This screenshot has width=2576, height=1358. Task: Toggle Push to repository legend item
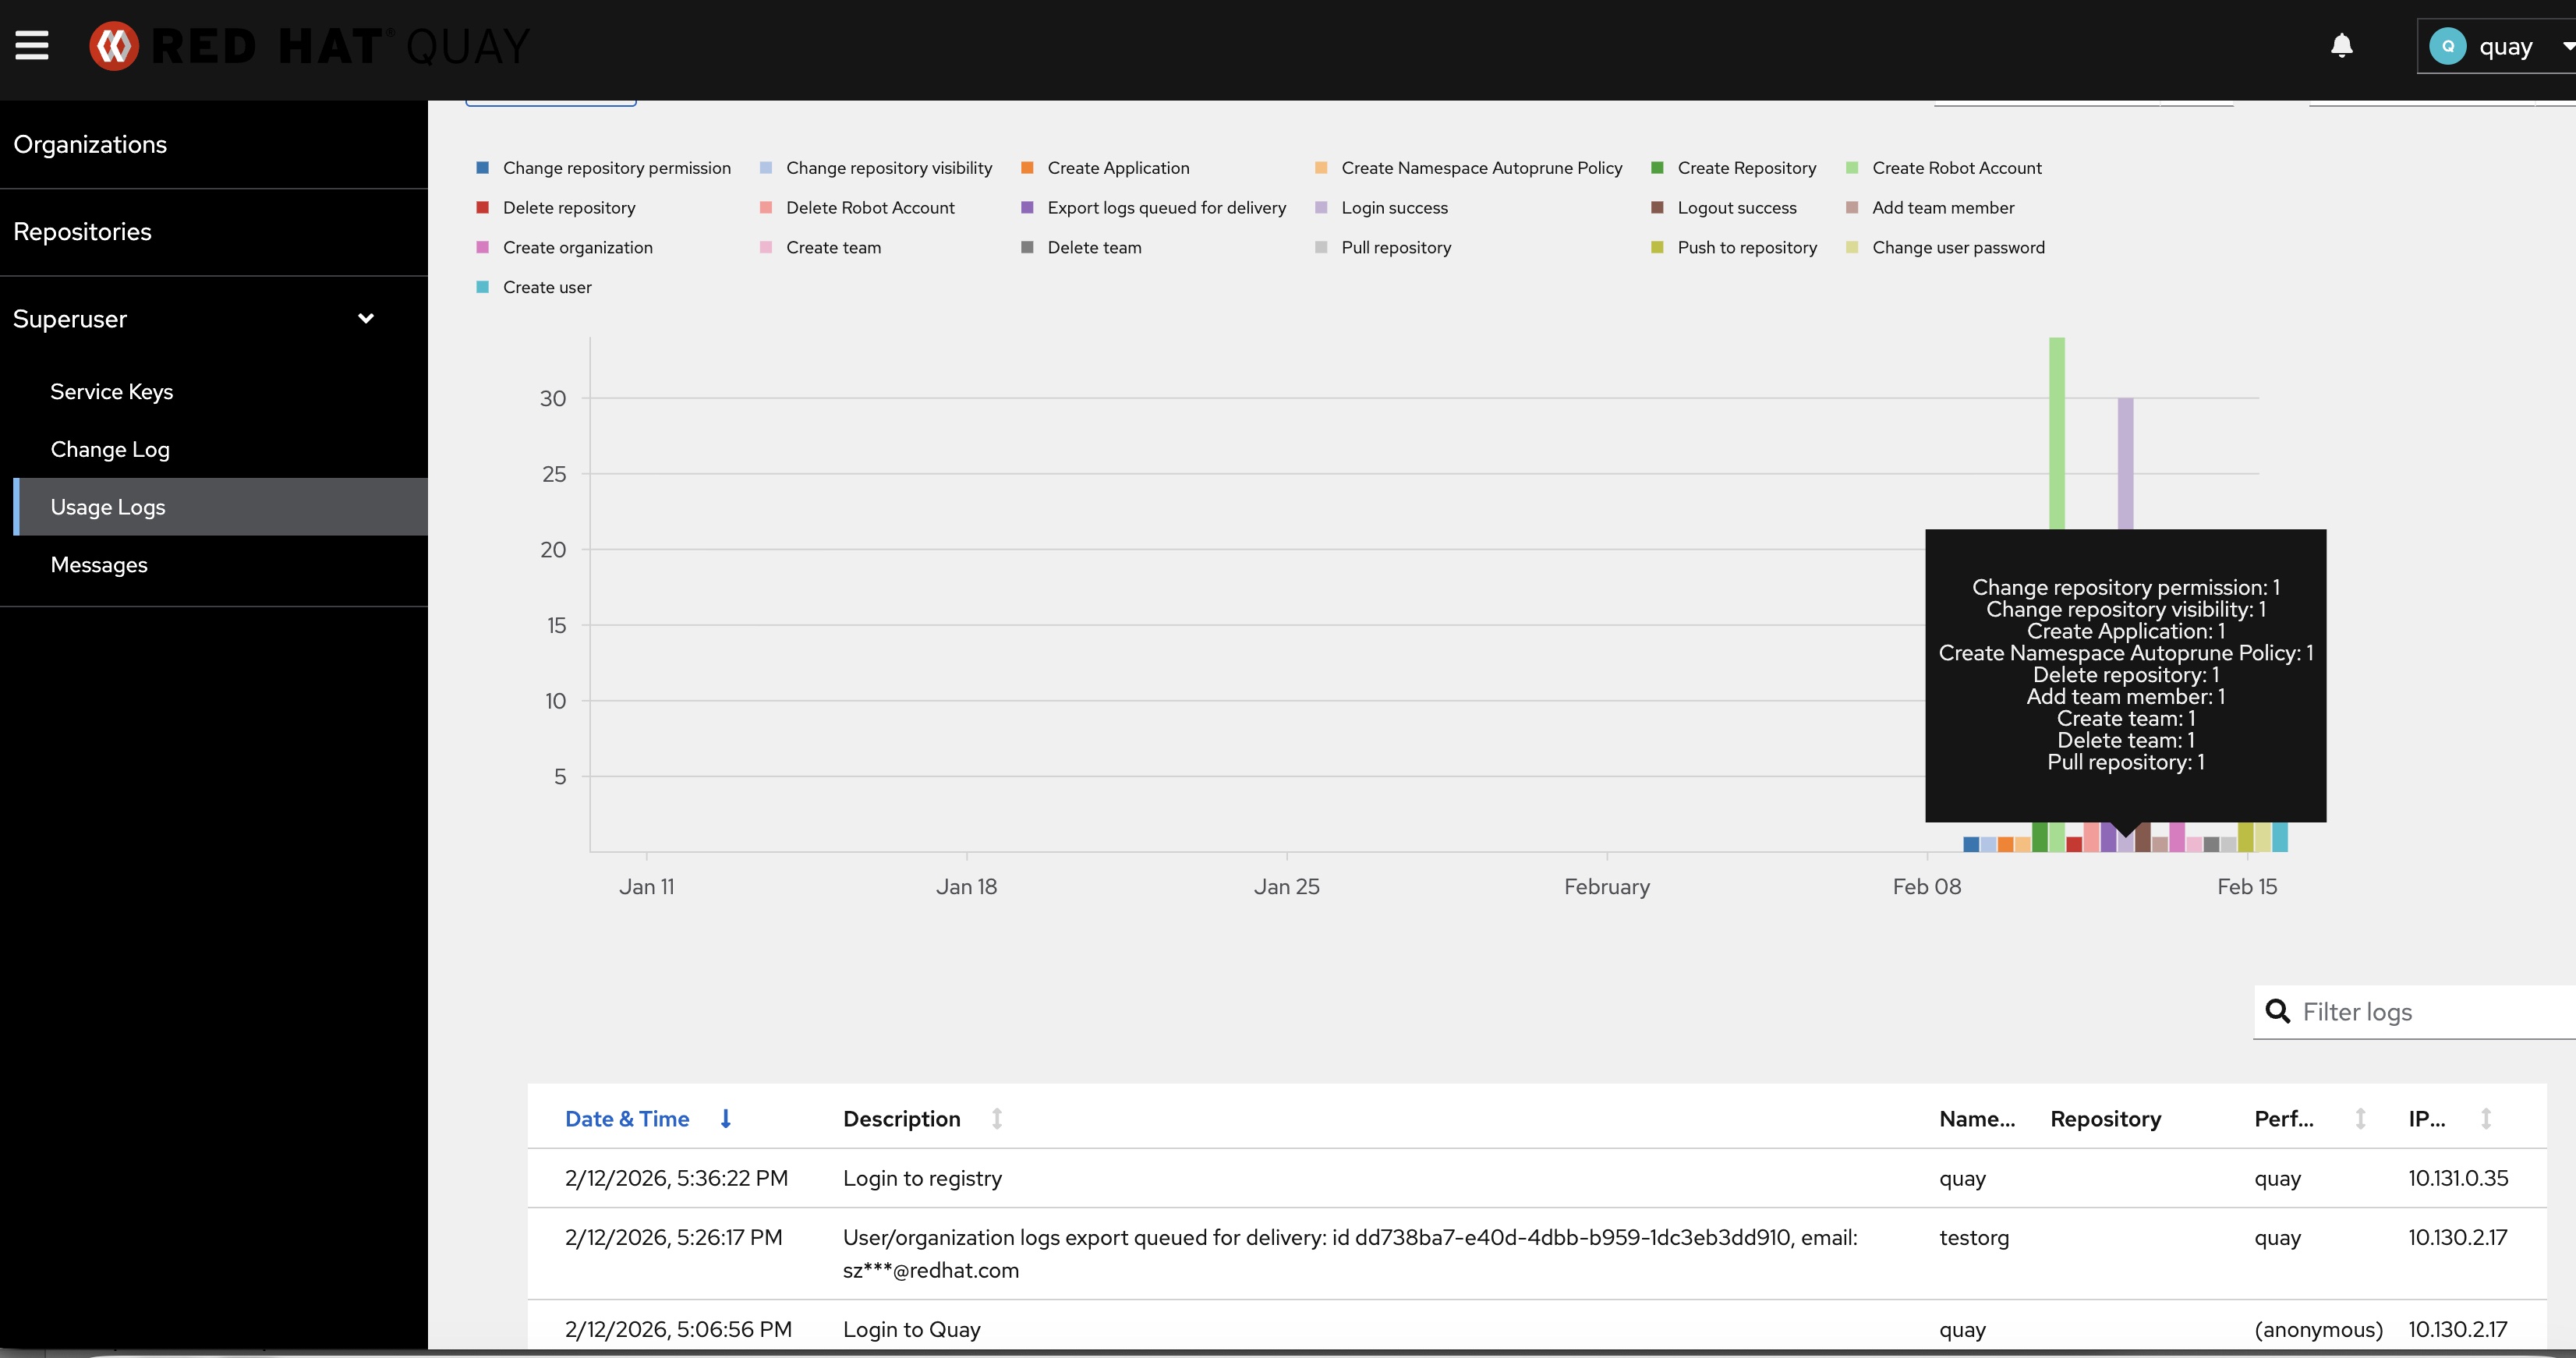coord(1746,247)
